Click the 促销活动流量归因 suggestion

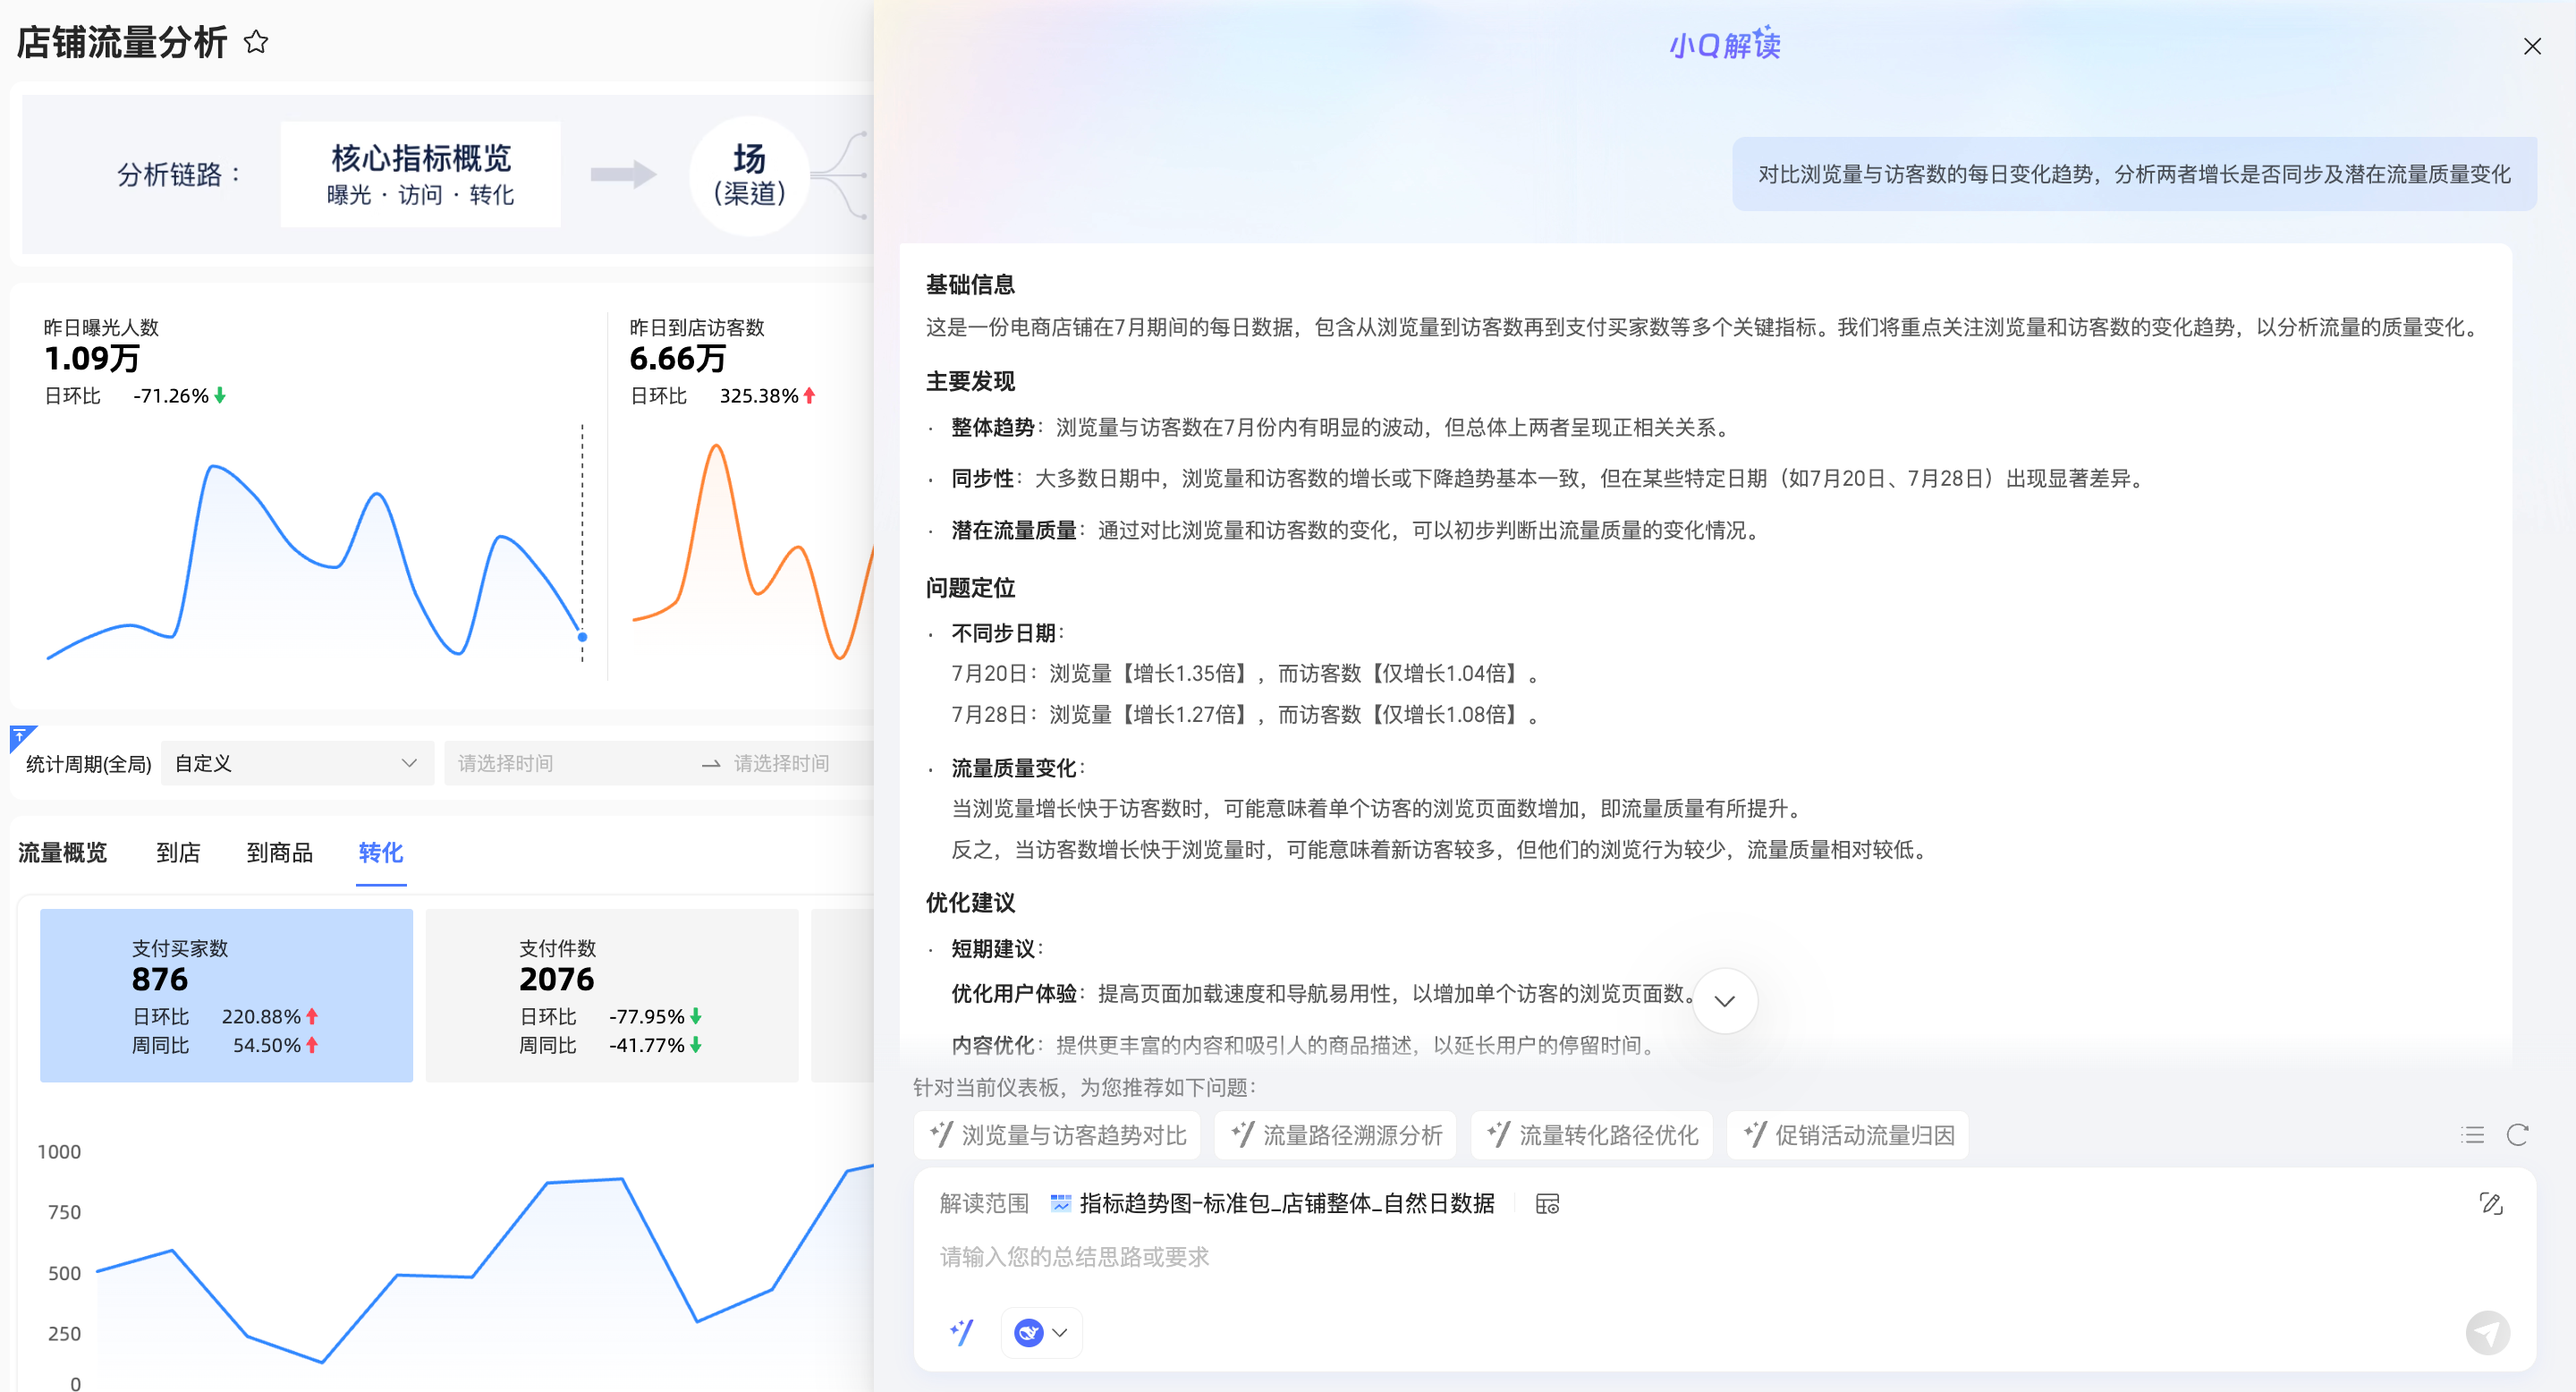pyautogui.click(x=1848, y=1135)
